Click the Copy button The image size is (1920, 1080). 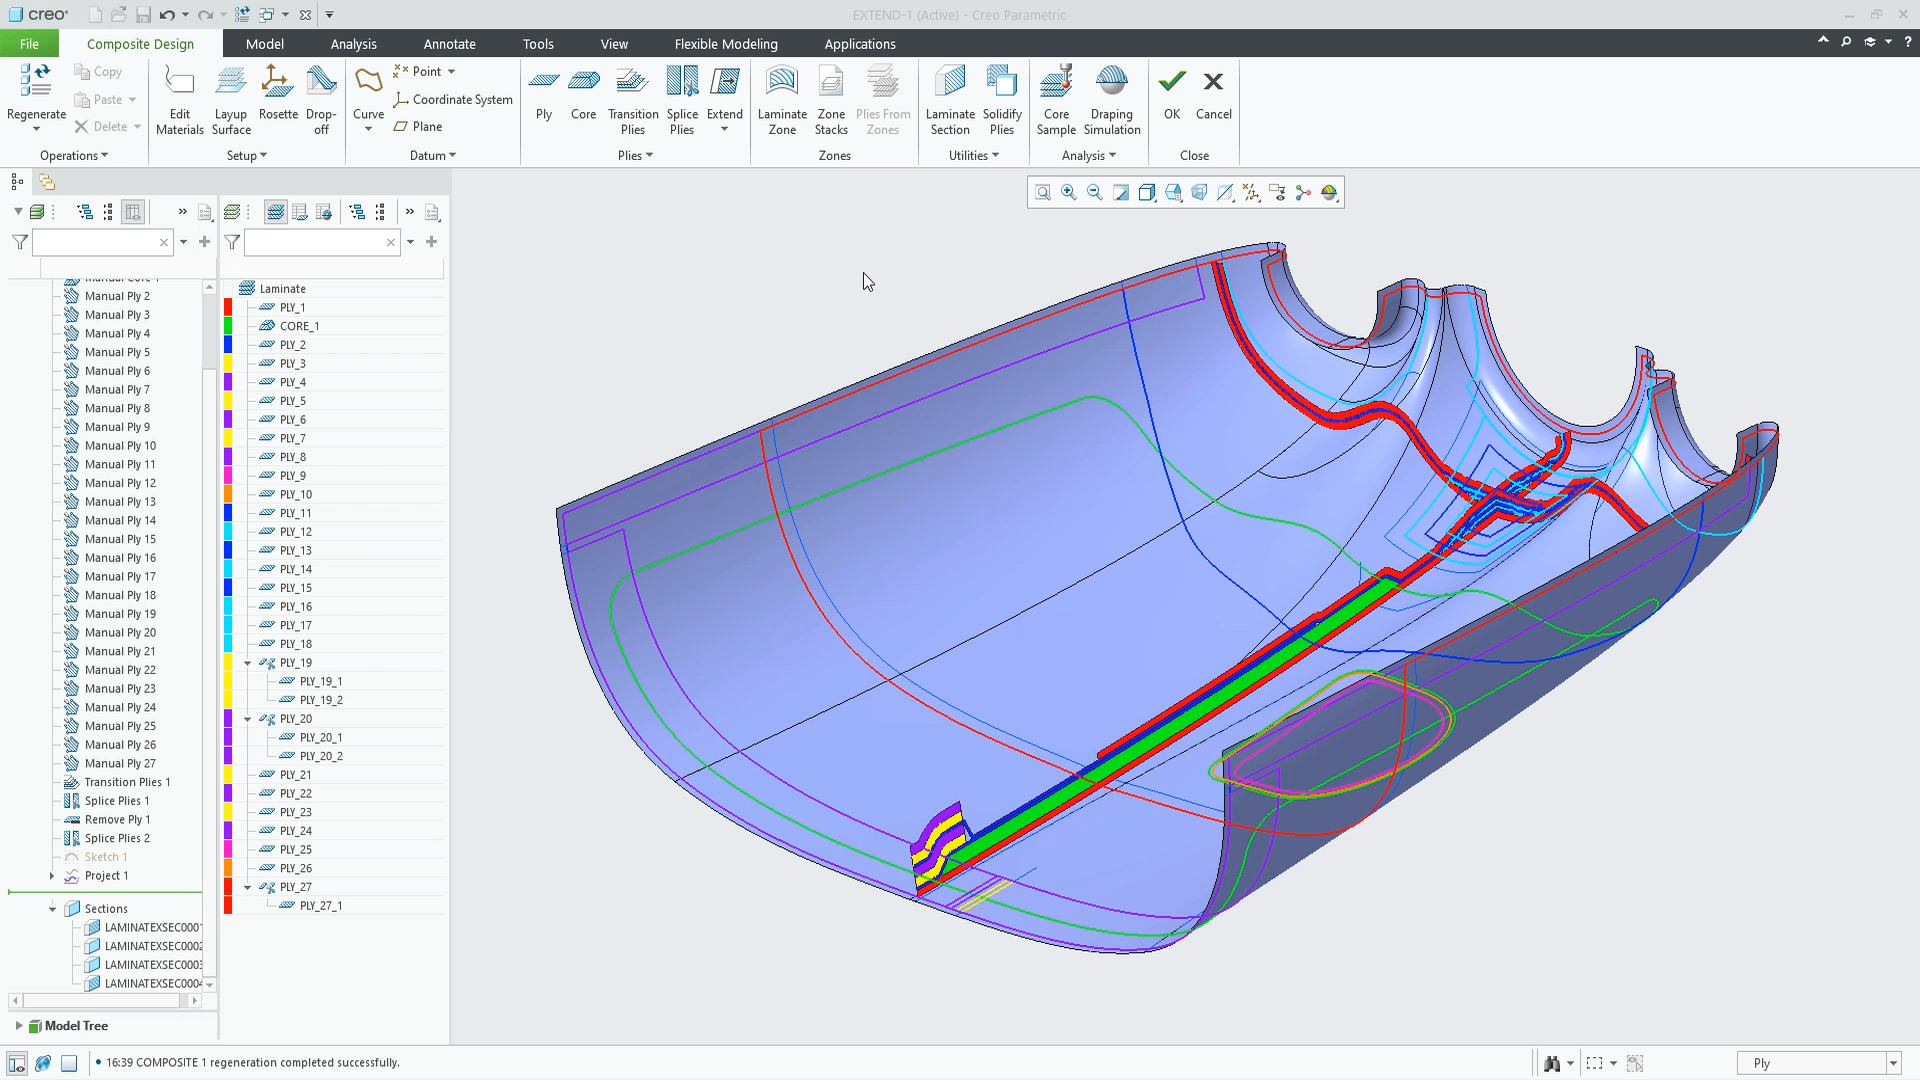pyautogui.click(x=98, y=72)
